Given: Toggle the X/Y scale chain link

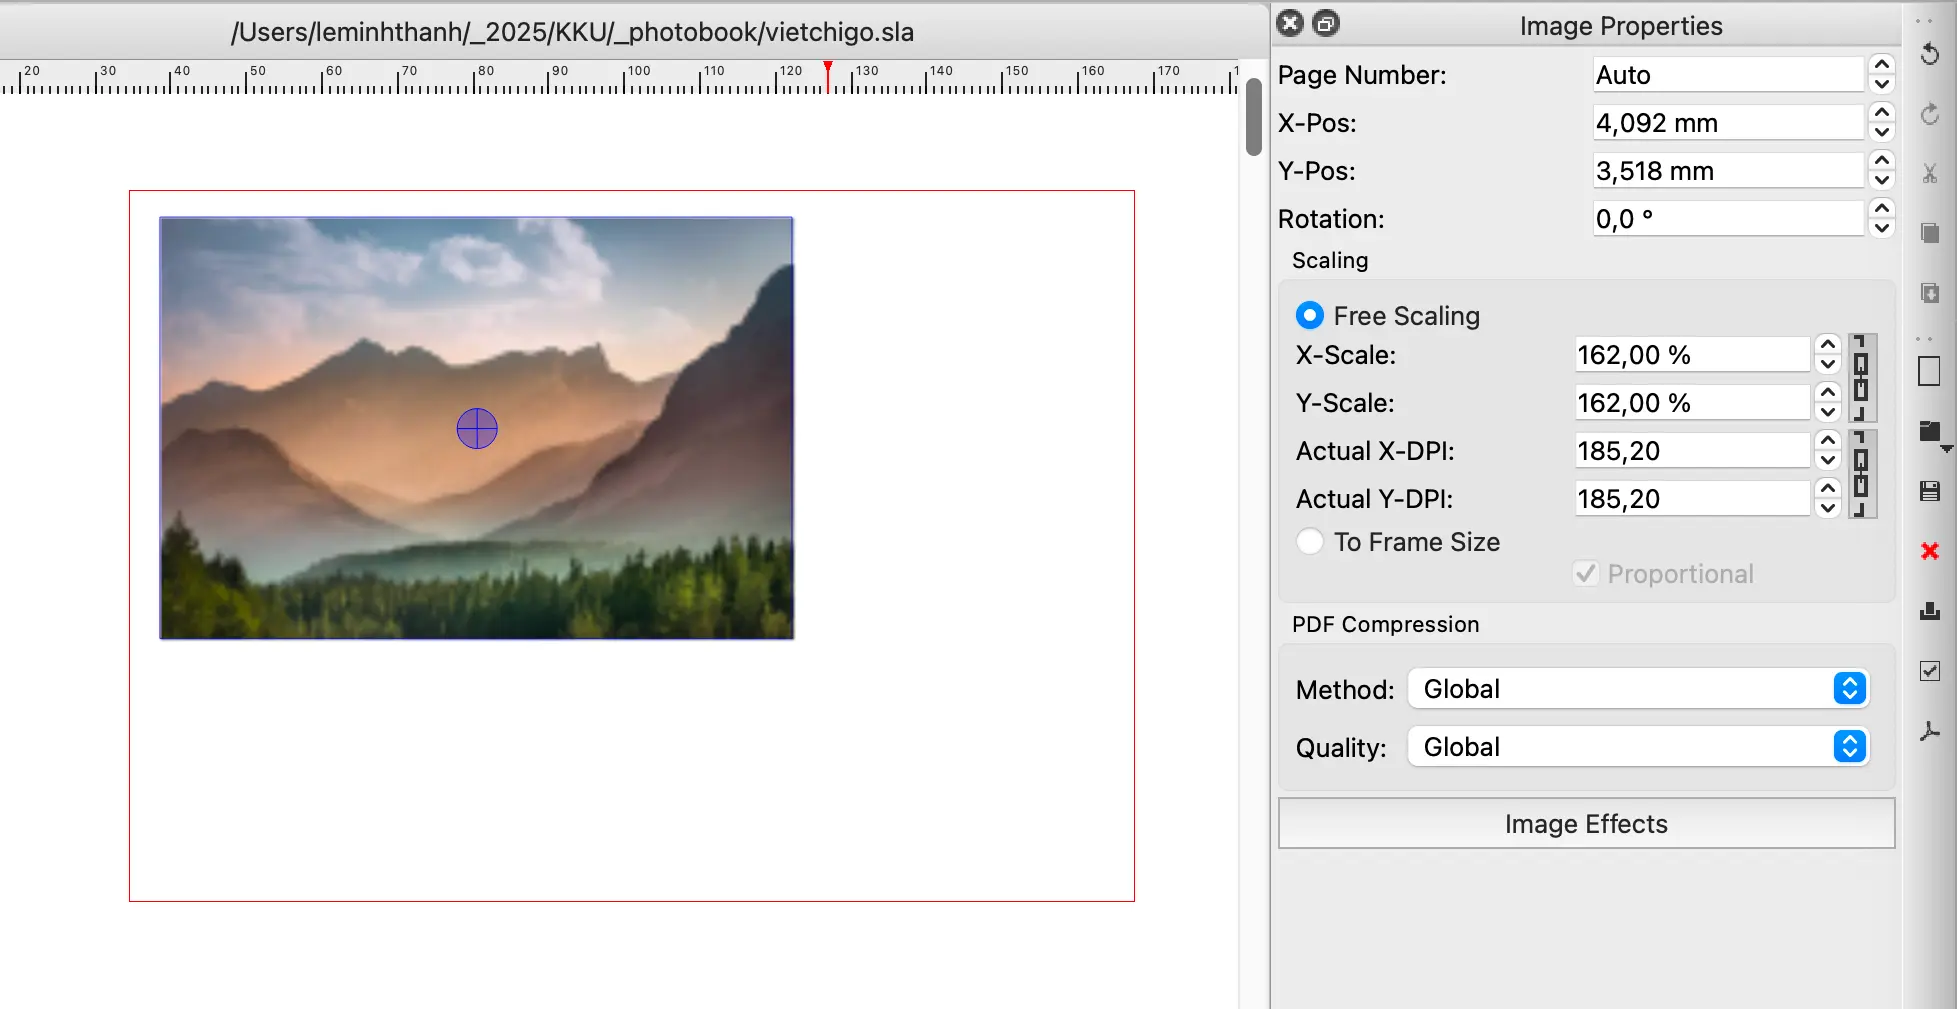Looking at the screenshot, I should click(x=1861, y=378).
